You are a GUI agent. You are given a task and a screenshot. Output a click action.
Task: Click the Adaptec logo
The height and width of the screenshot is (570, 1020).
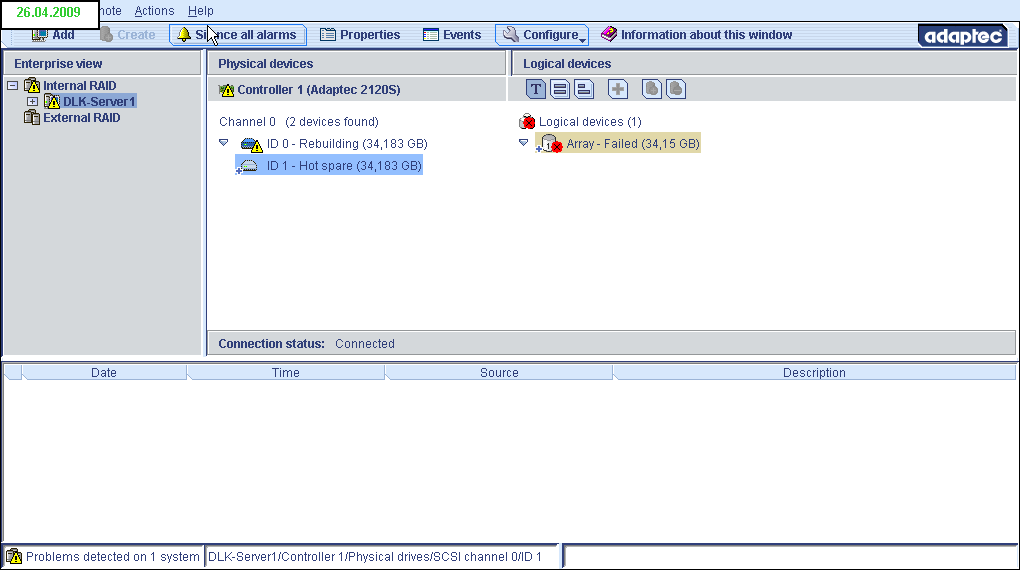click(x=961, y=35)
